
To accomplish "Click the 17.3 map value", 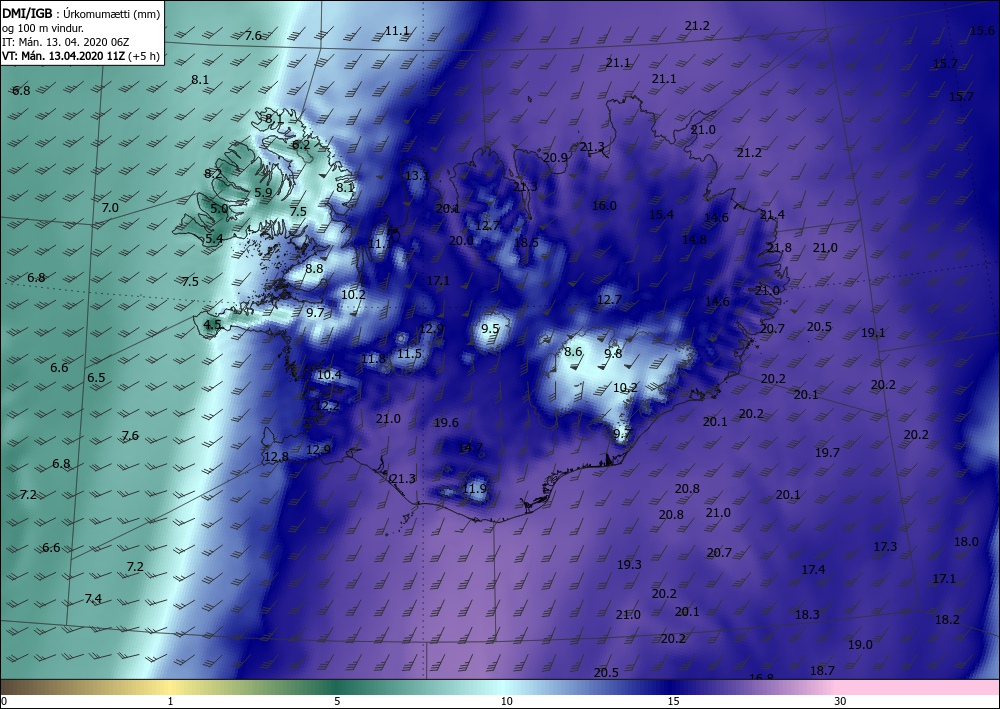I will point(885,546).
